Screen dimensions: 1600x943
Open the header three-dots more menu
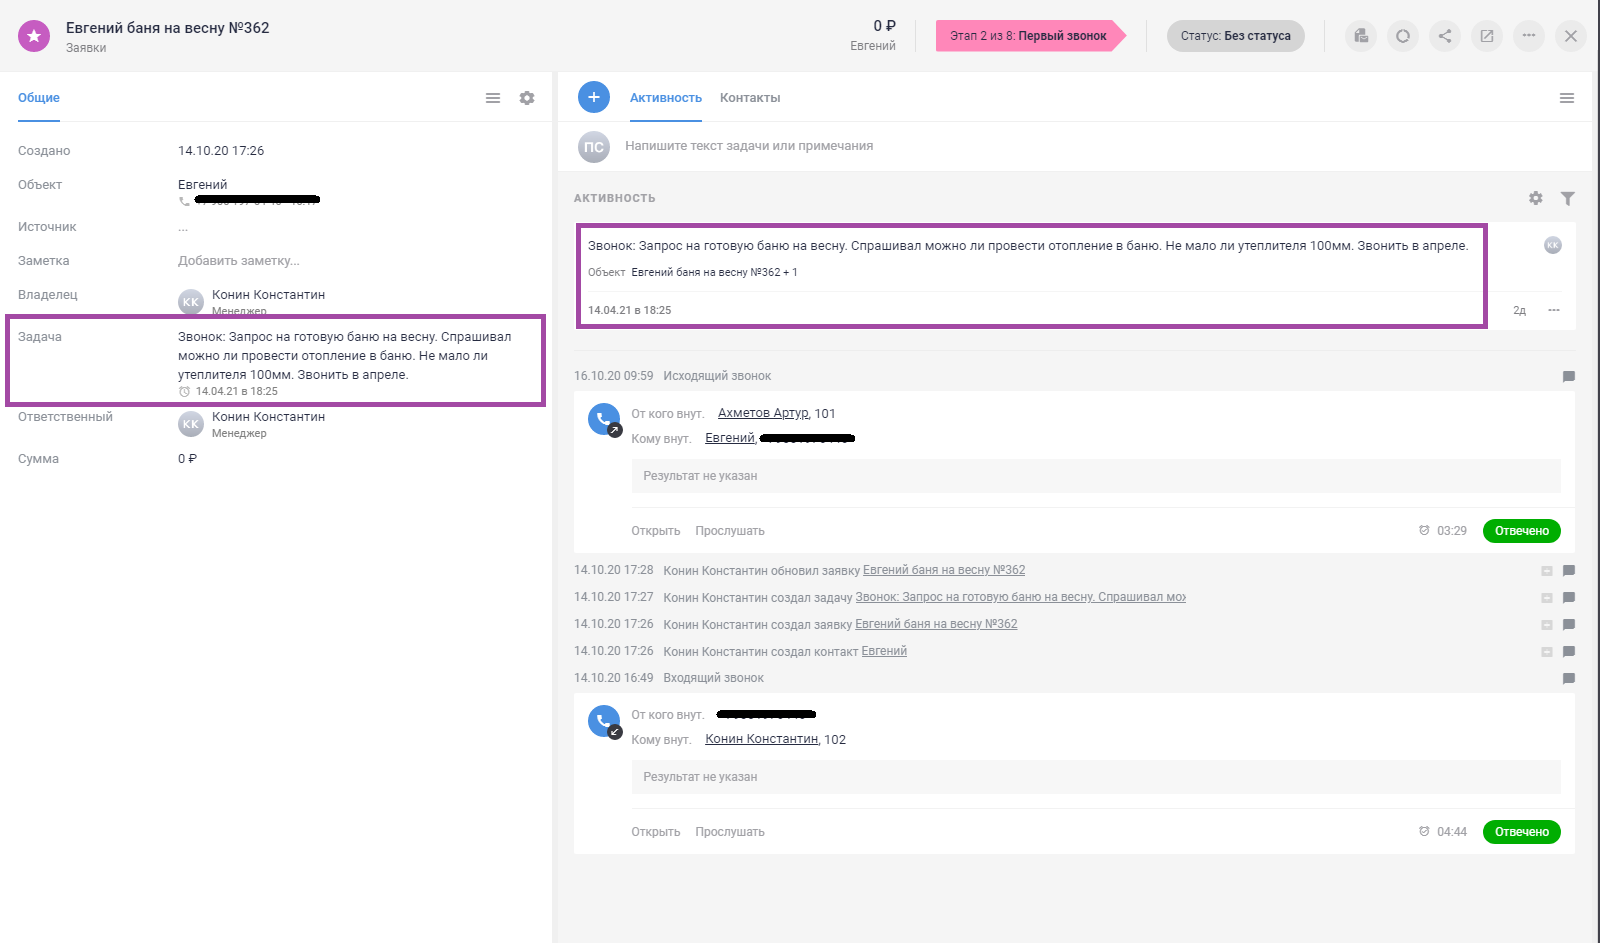tap(1529, 36)
